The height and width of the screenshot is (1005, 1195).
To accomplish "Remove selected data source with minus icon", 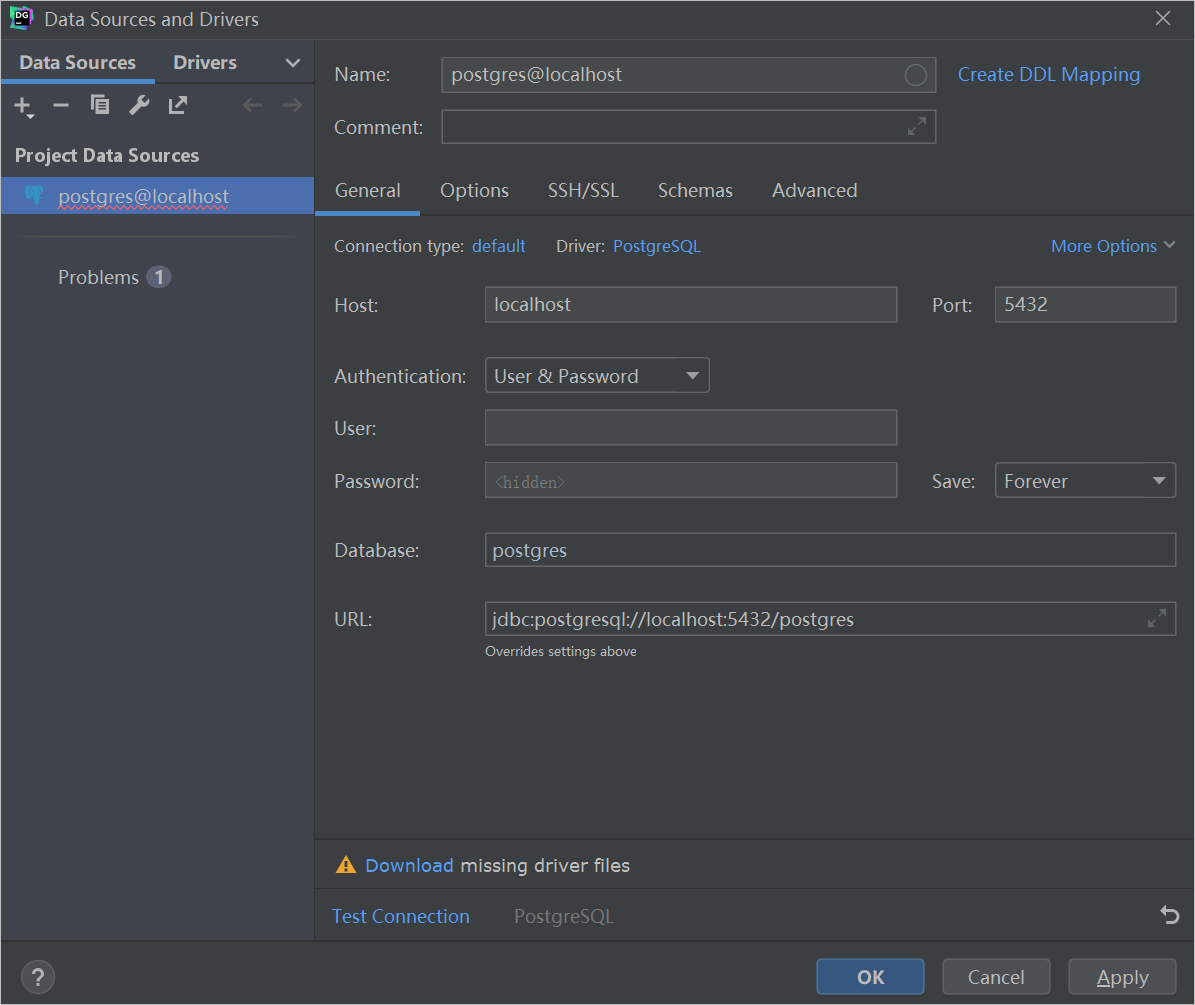I will point(61,105).
